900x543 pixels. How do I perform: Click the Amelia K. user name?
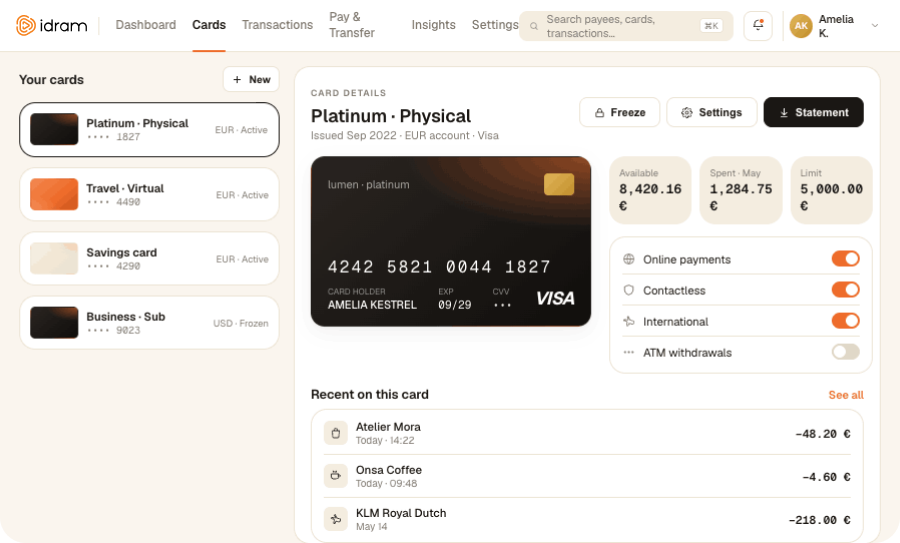tap(836, 26)
